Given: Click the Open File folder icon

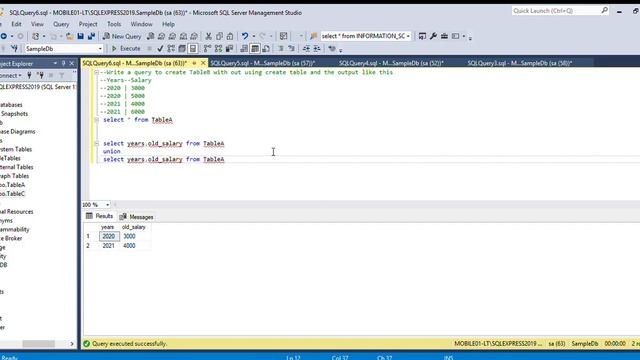Looking at the screenshot, I should 69,36.
